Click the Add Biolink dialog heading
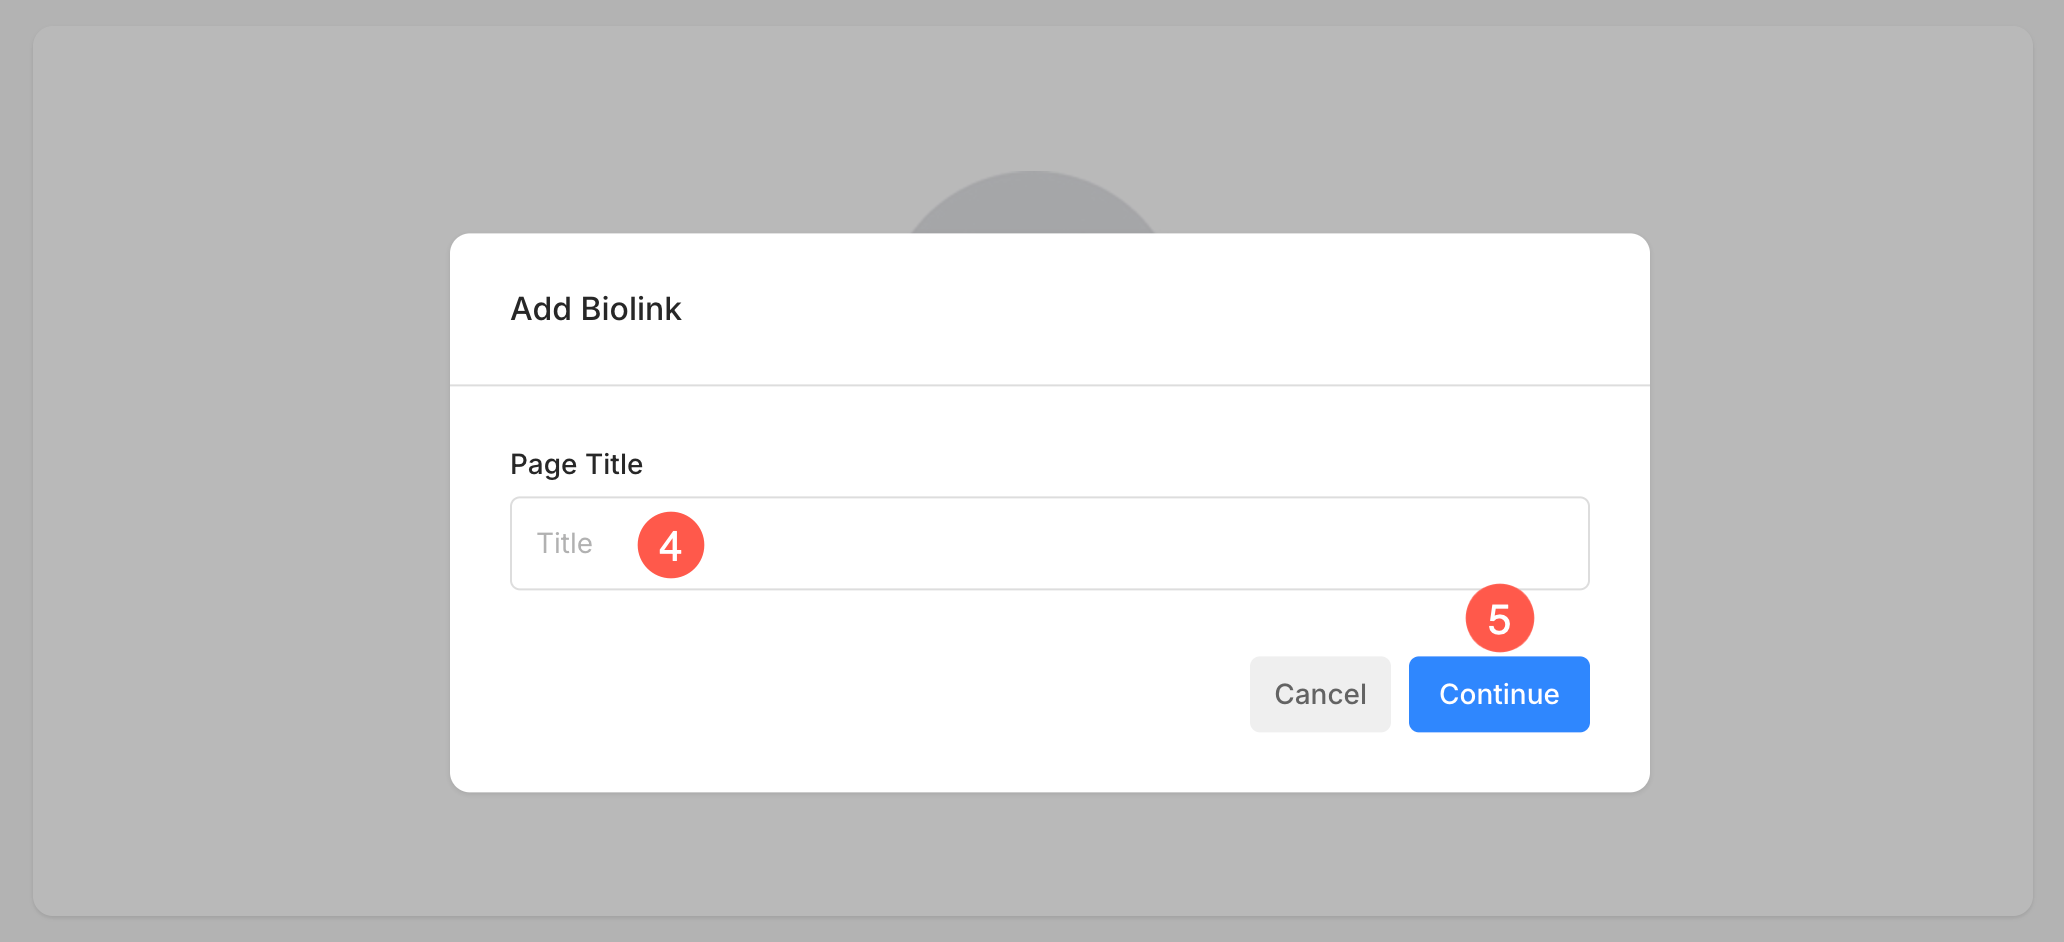The height and width of the screenshot is (942, 2064). click(x=596, y=309)
